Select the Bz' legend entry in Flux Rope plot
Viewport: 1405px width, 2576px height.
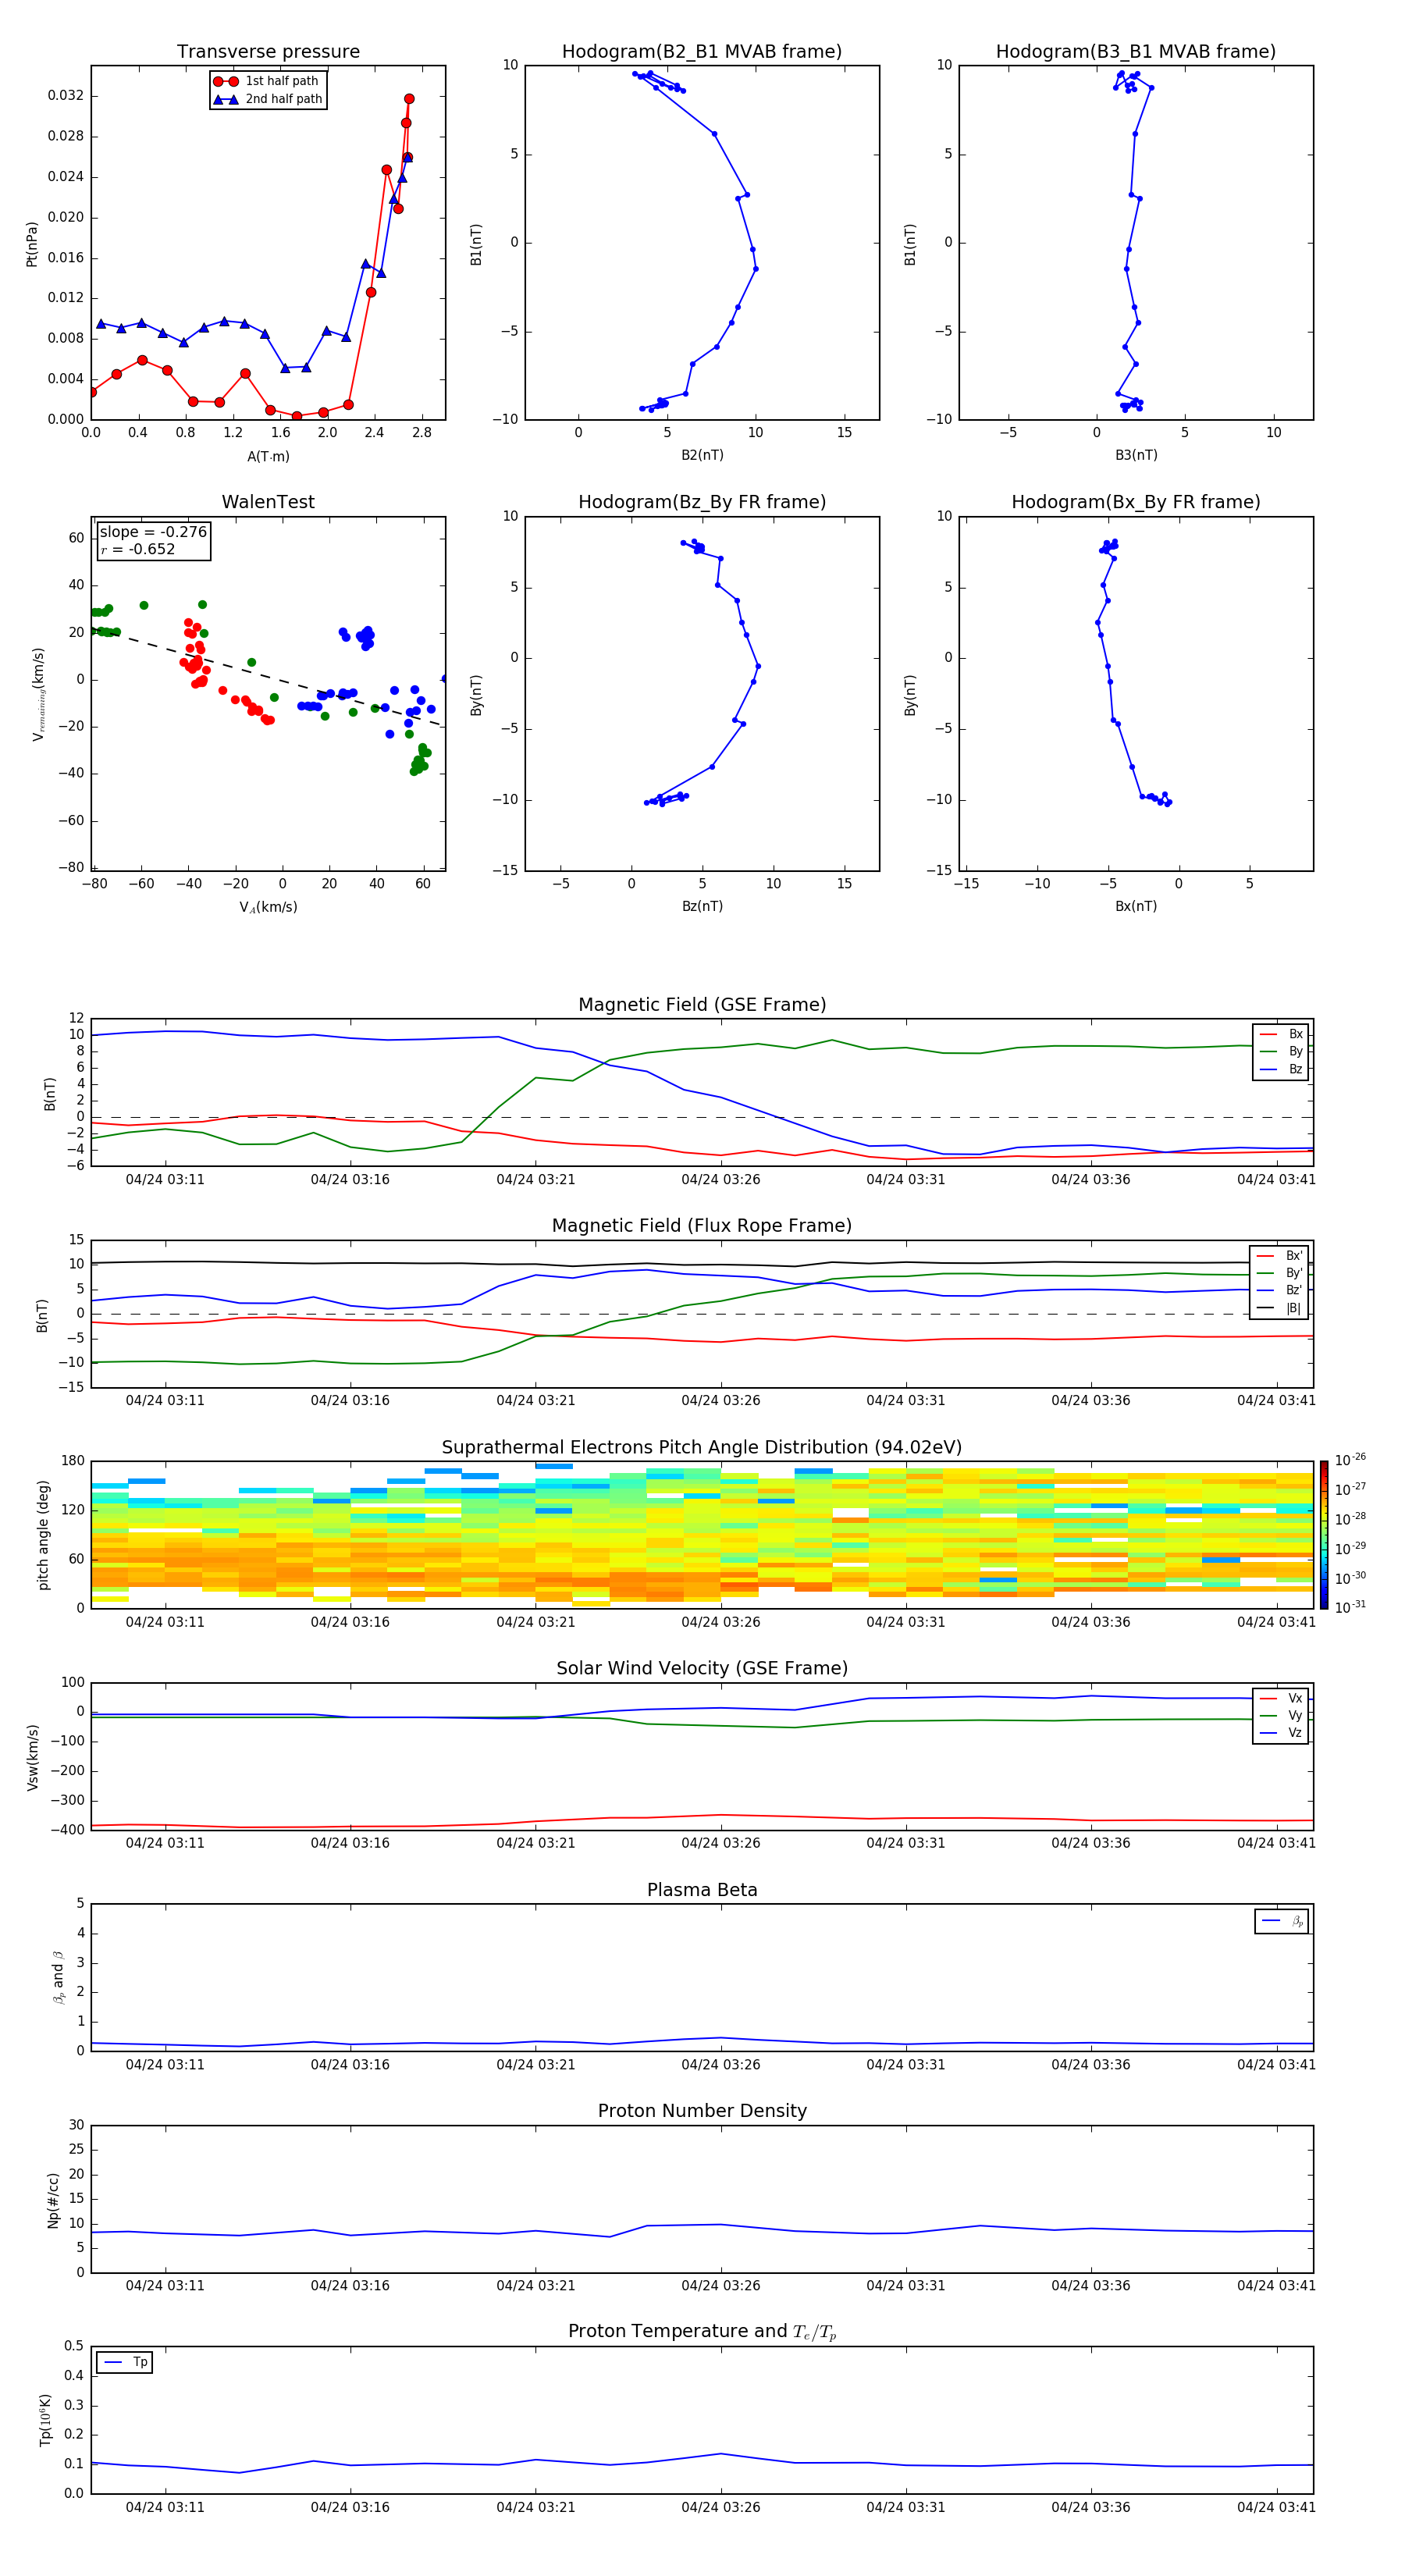coord(1280,1290)
